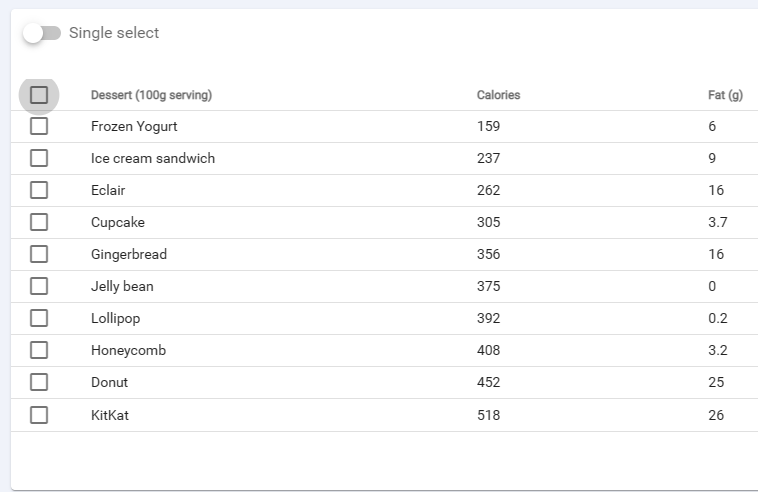Viewport: 758px width, 492px height.
Task: Check the Jelly bean checkbox
Action: 39,286
